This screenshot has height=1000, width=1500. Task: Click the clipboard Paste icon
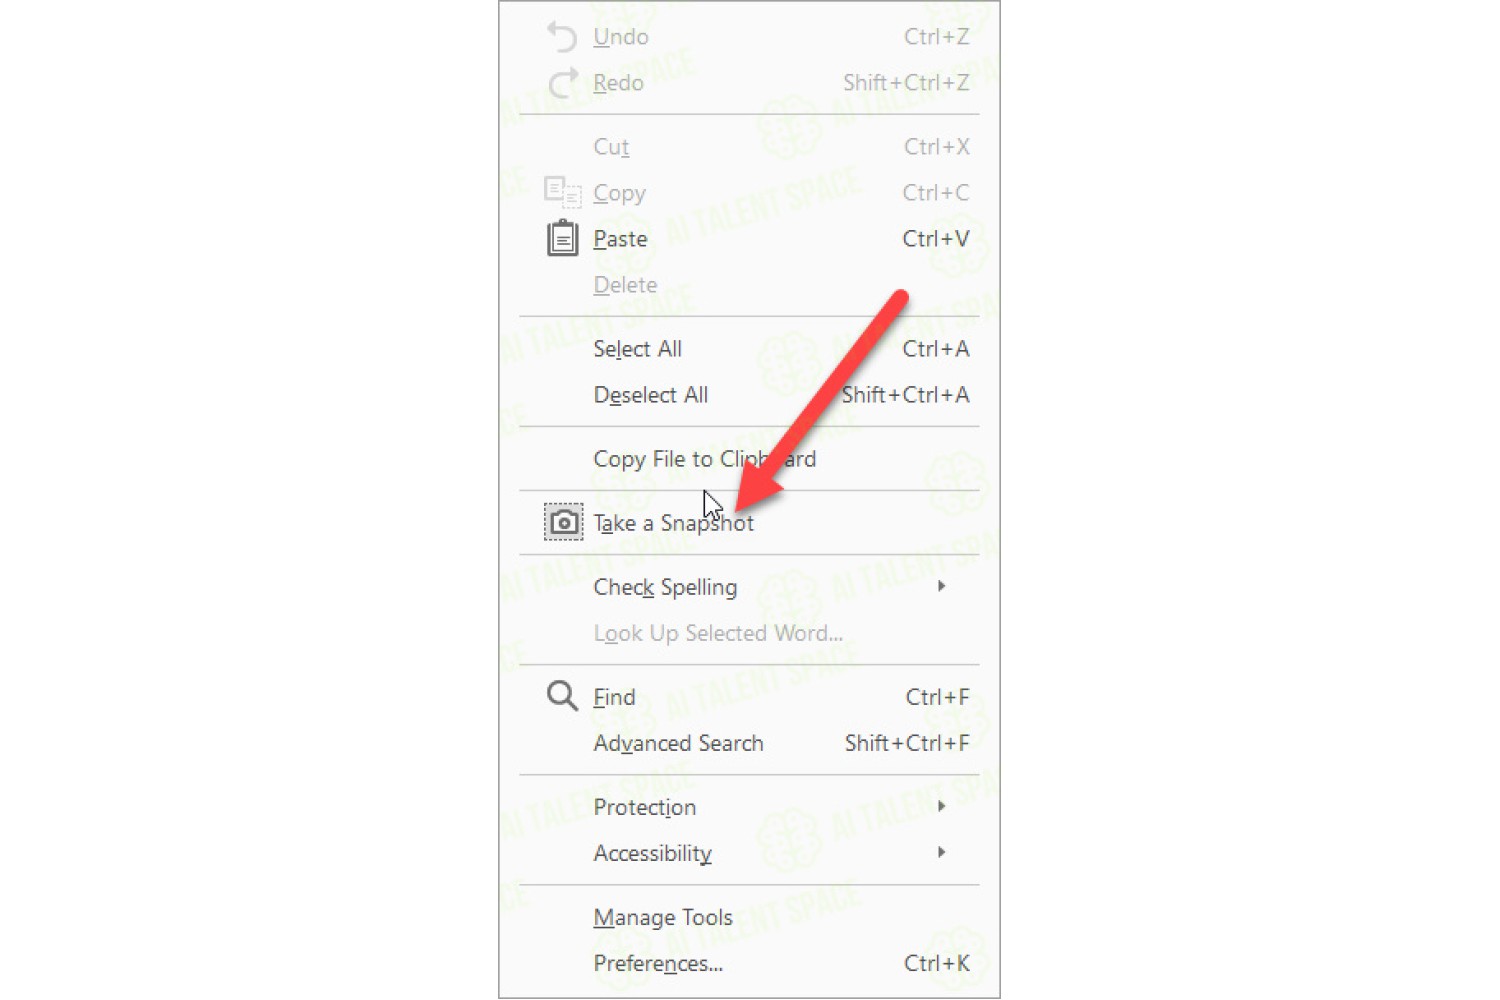click(562, 238)
